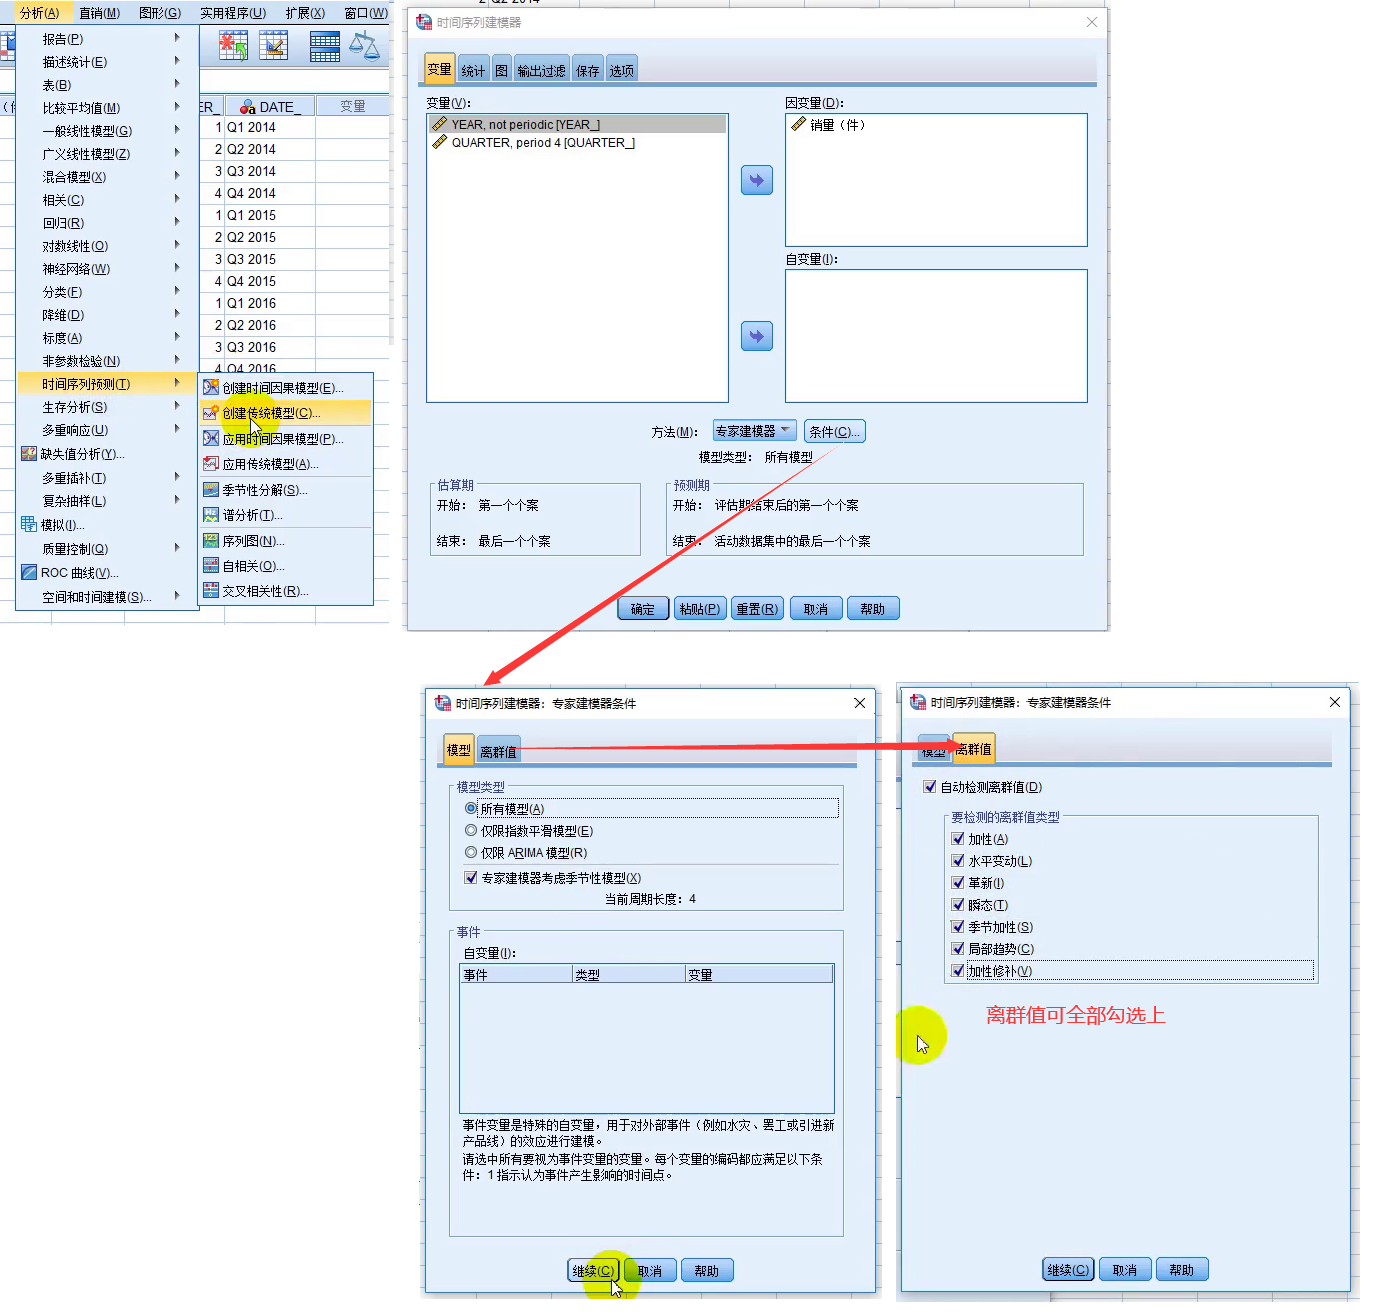
Task: Click the 创建传统模型(C) submenu icon
Action: pos(211,412)
